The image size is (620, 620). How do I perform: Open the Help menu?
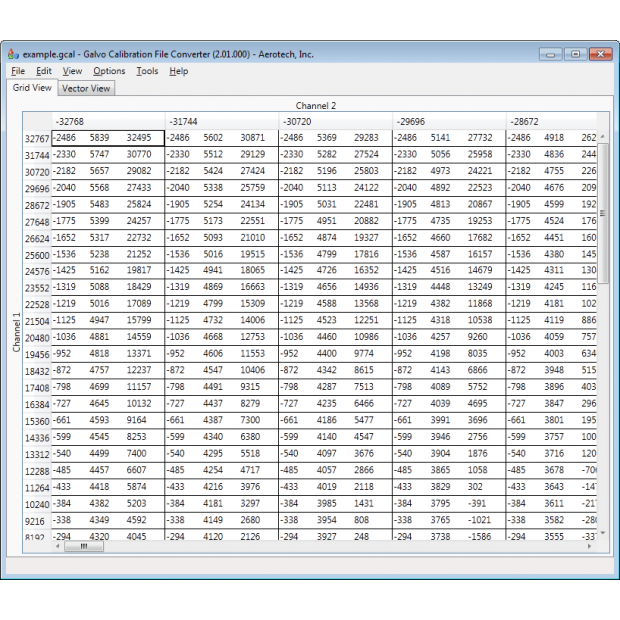click(178, 71)
